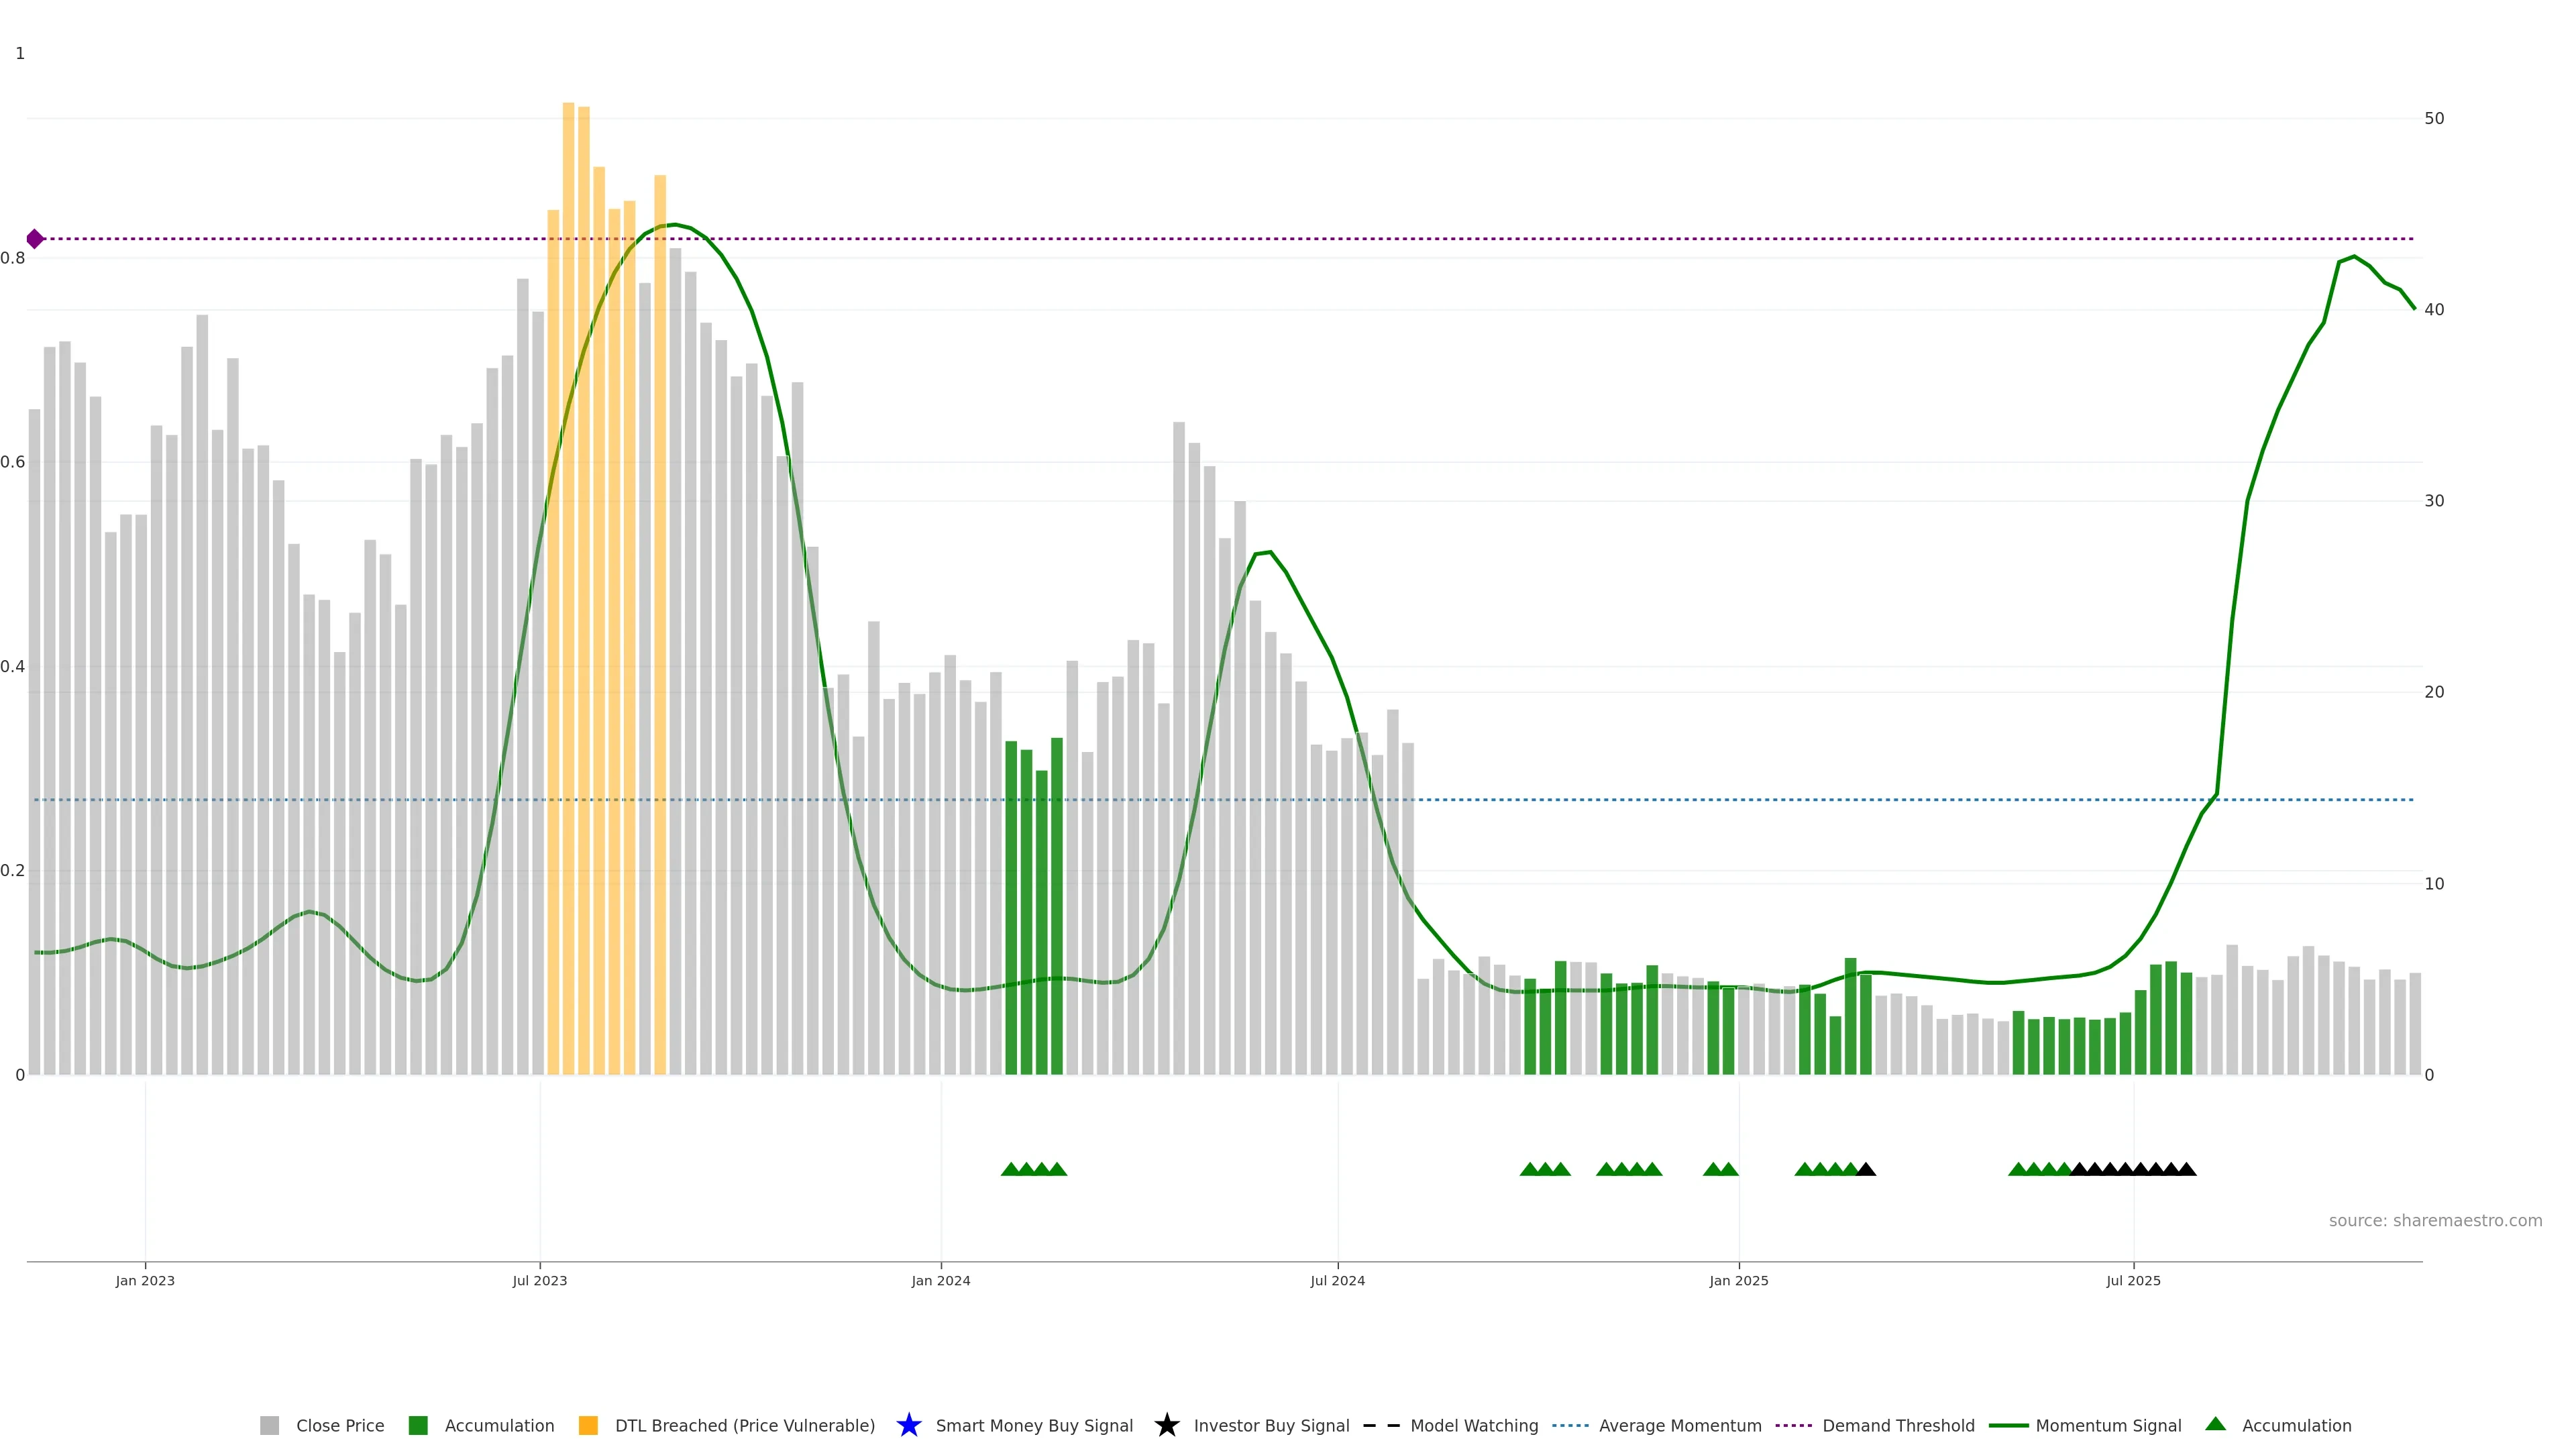Click the orange DTL Breached legend square
This screenshot has width=2576, height=1449.
click(588, 1425)
